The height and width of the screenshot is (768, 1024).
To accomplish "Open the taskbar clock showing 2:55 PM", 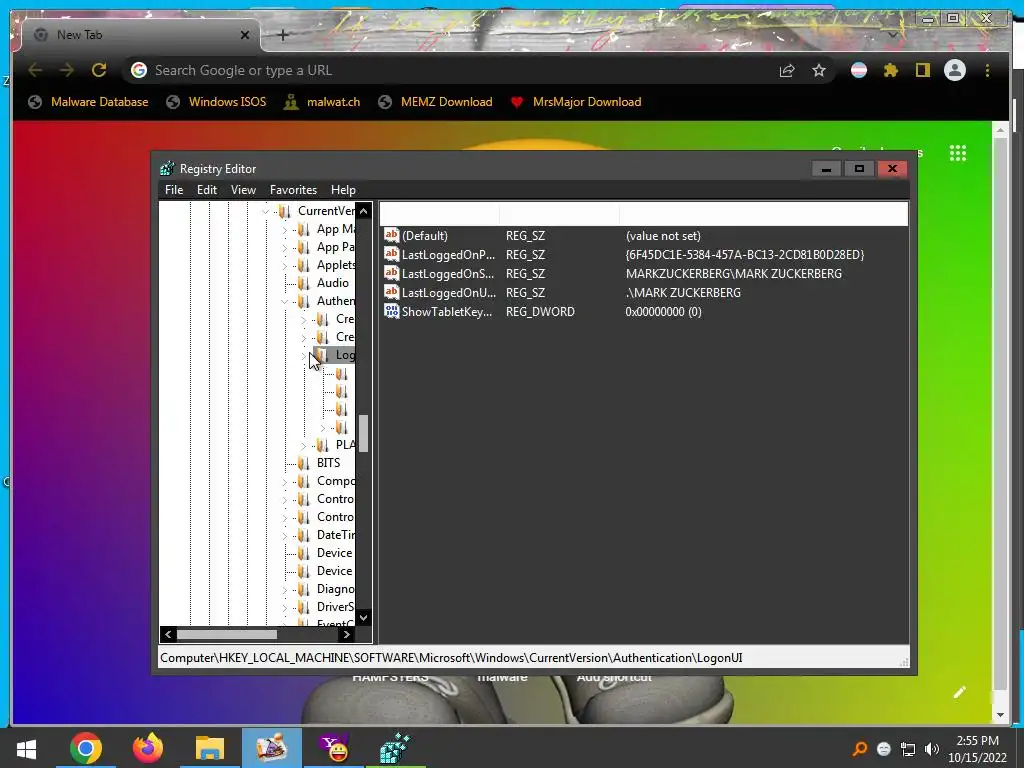I will [x=978, y=749].
